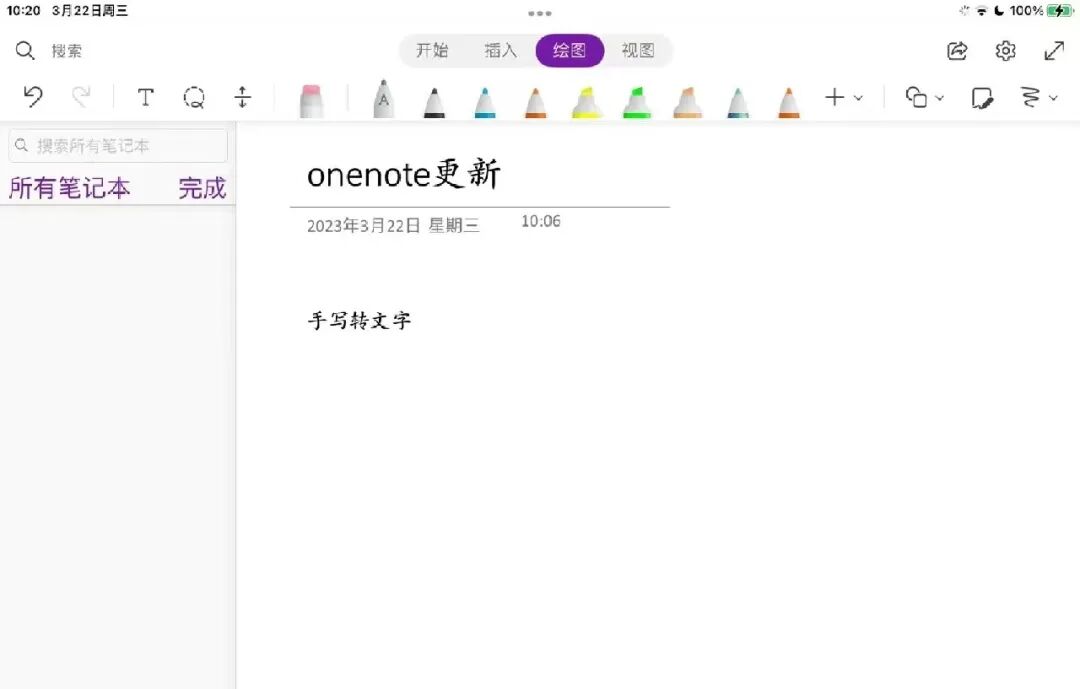Select the first orange pen
1080x689 pixels.
coord(536,103)
